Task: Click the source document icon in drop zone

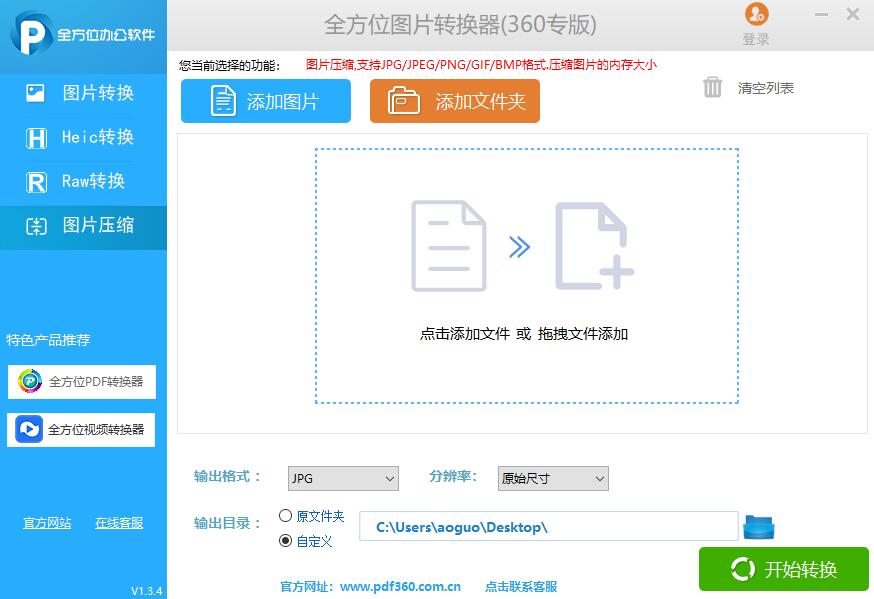Action: (x=449, y=246)
